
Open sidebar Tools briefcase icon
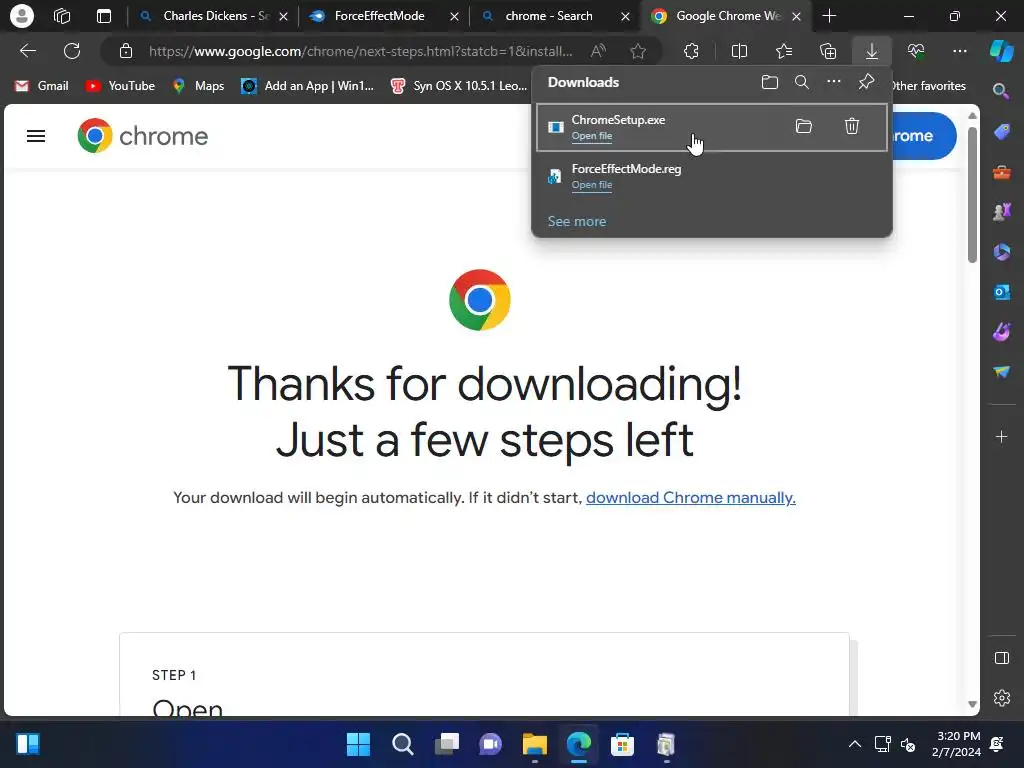[x=1001, y=172]
